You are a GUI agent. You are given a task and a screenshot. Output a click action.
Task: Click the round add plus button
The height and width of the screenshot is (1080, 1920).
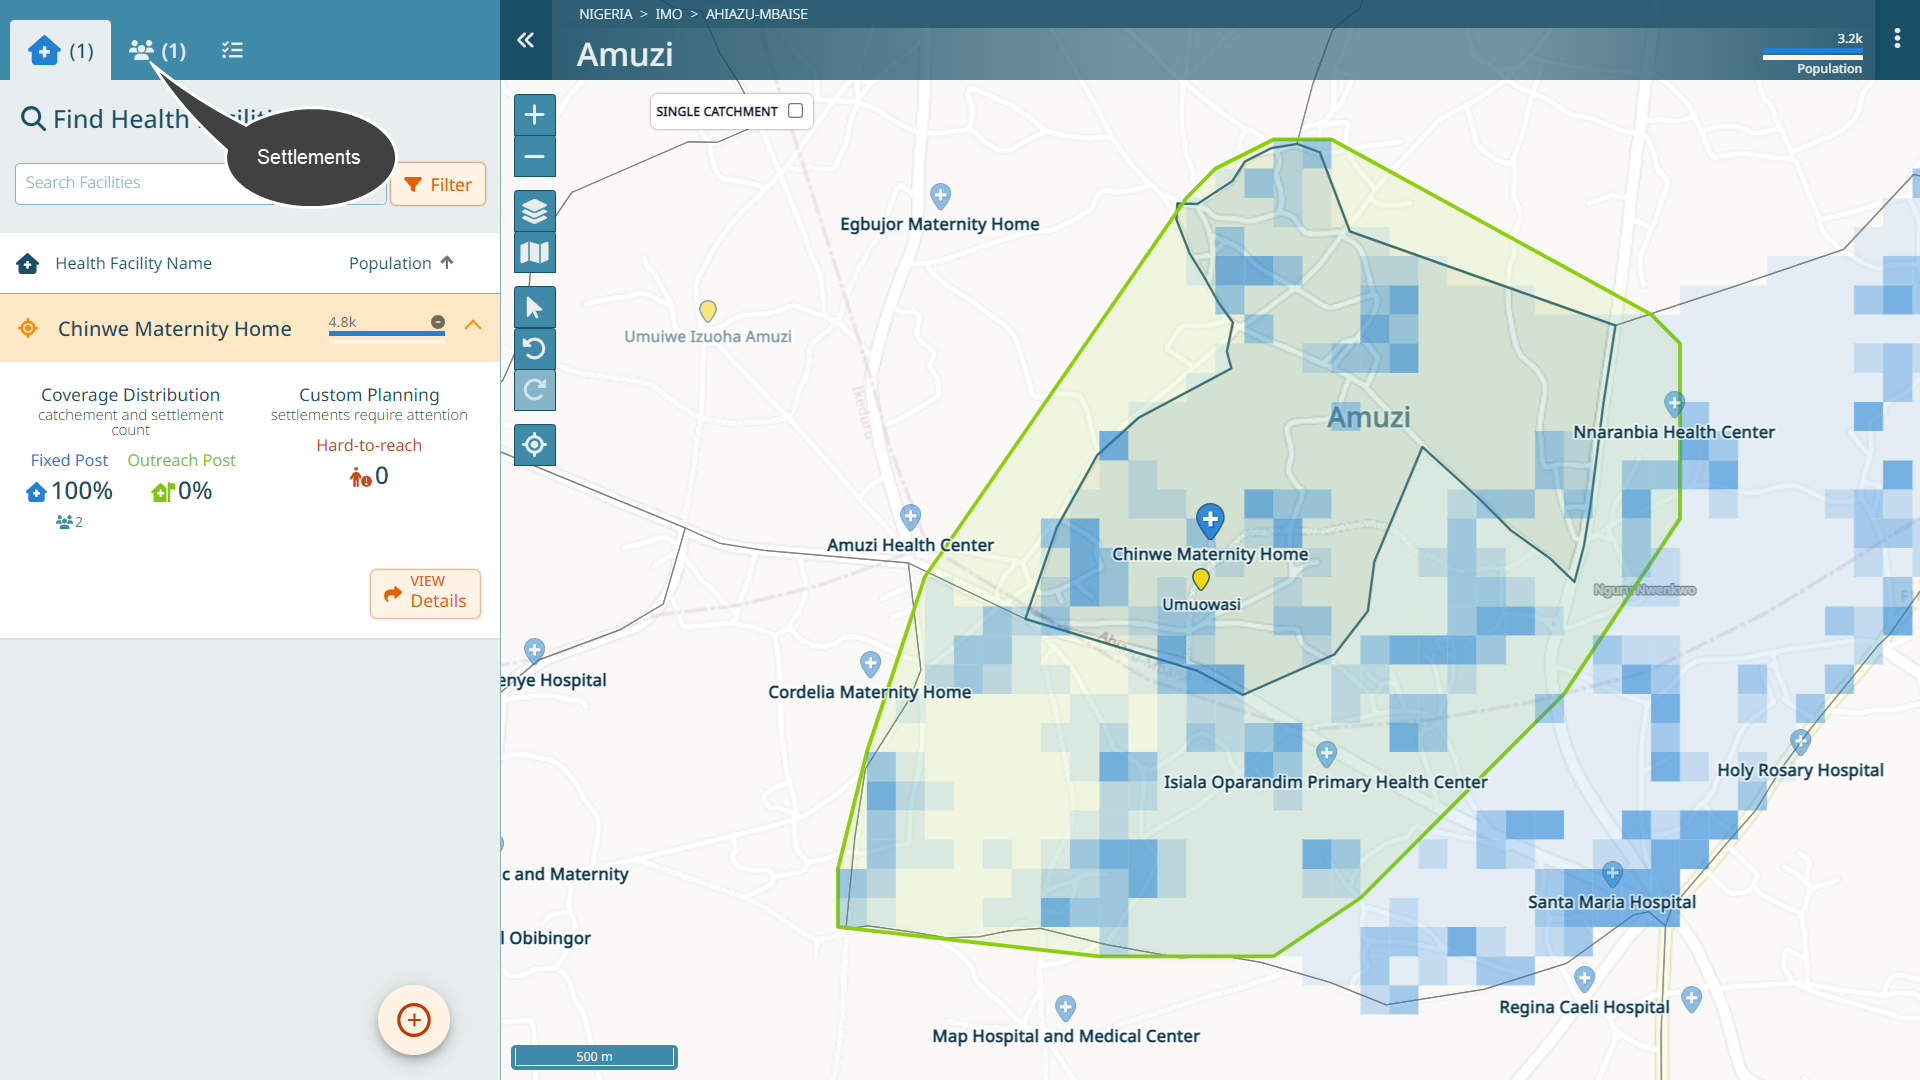tap(414, 1020)
